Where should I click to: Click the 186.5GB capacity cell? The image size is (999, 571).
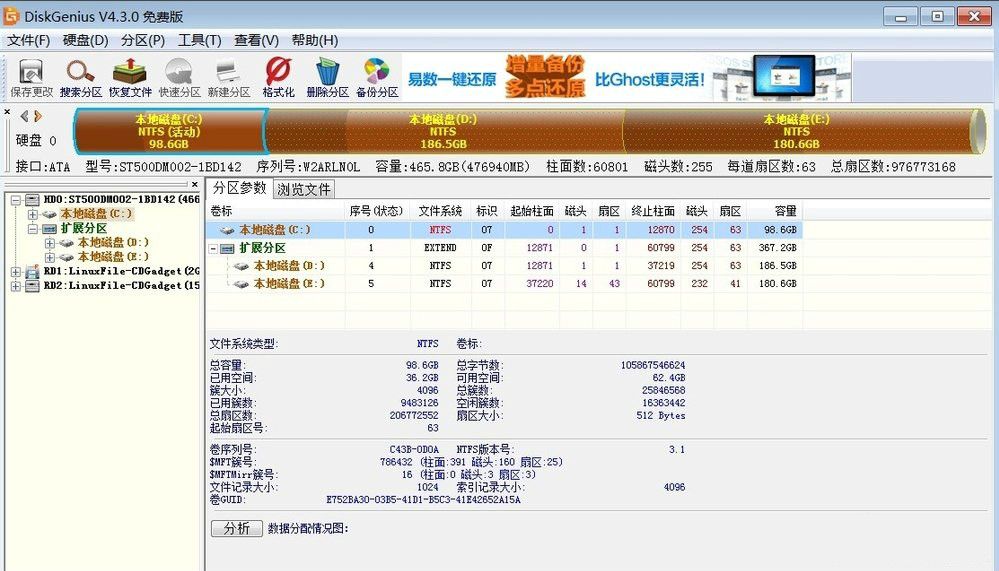(777, 266)
